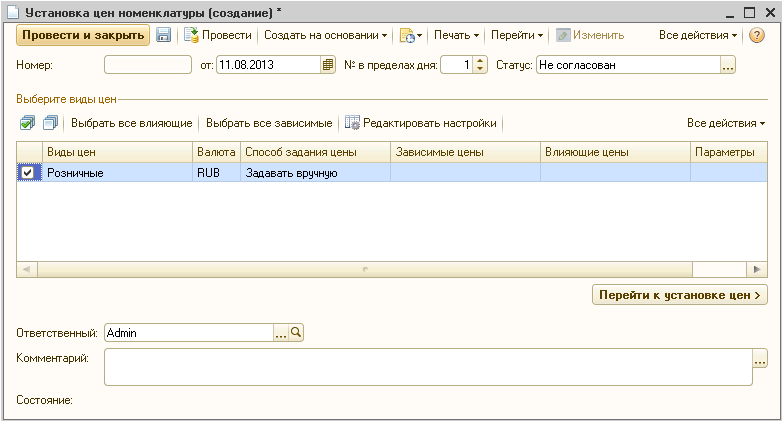Click the number-within-day stepper arrows
Image resolution: width=782 pixels, height=421 pixels.
(479, 65)
